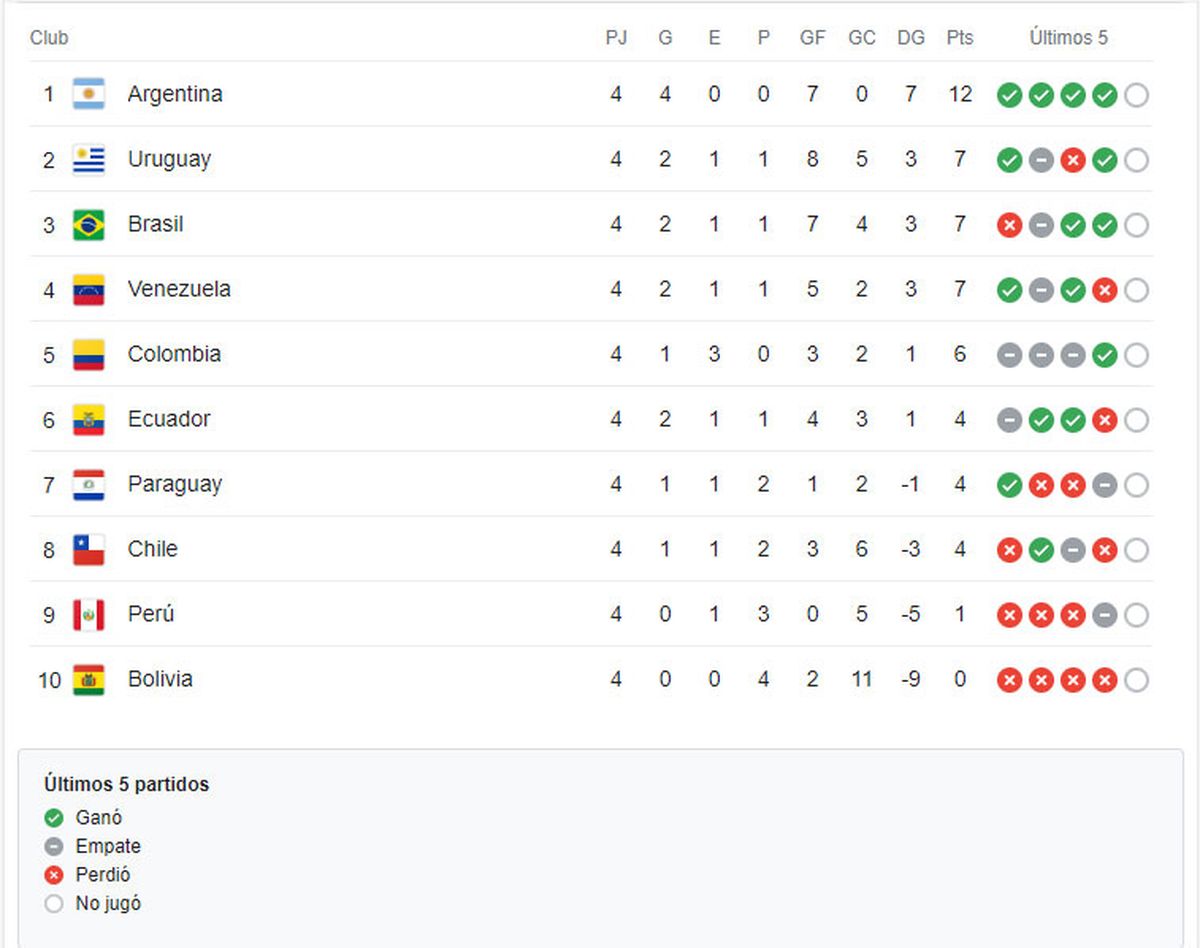The width and height of the screenshot is (1200, 948).
Task: Select the Últimos 5 column header
Action: point(1069,38)
